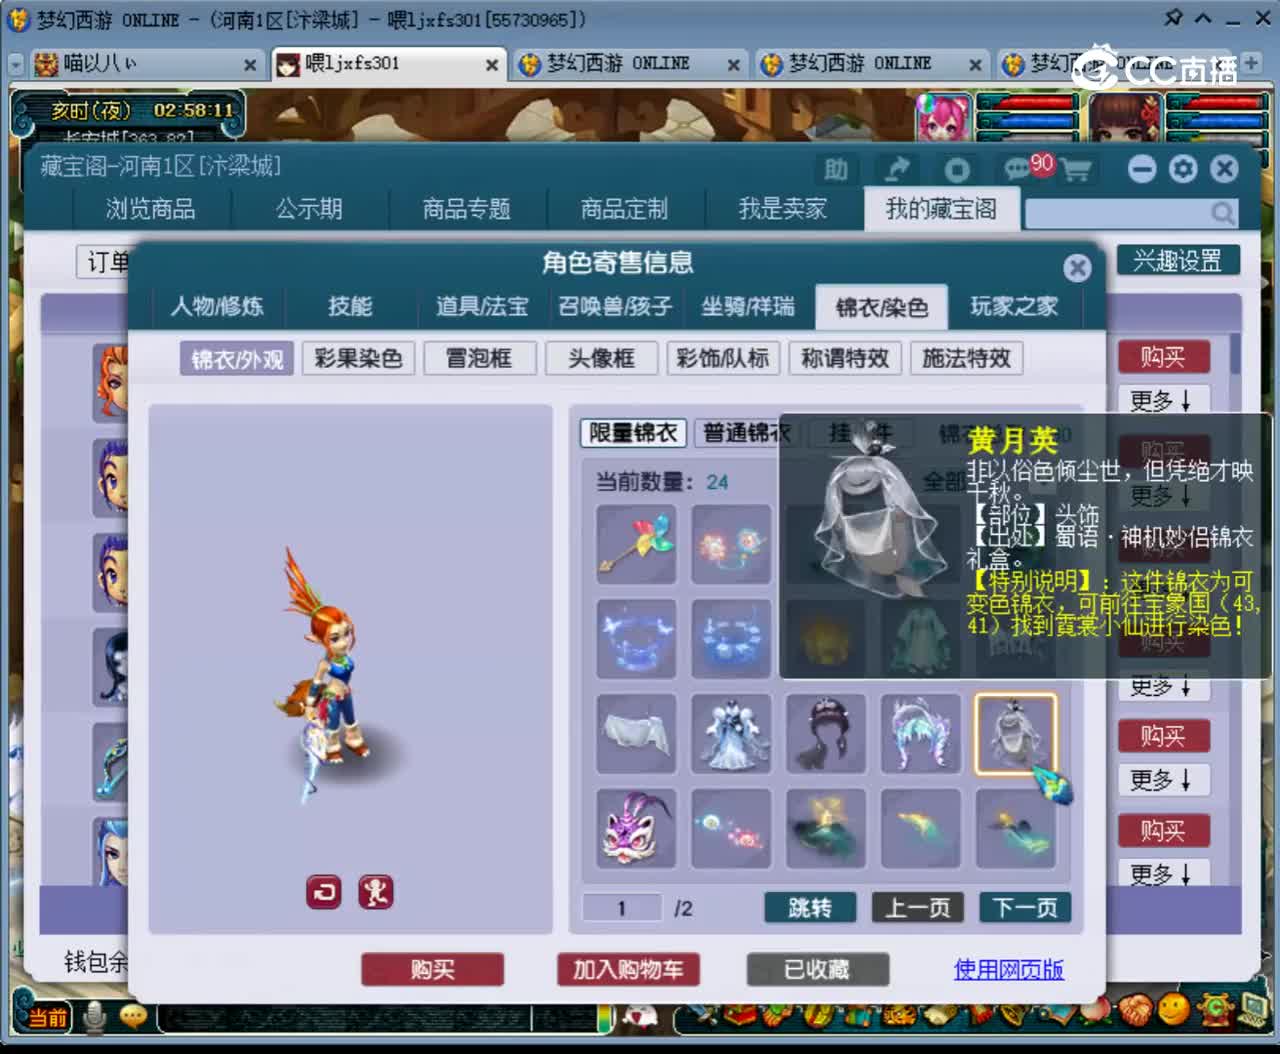Open 技能 tab
1280x1054 pixels.
tap(350, 306)
